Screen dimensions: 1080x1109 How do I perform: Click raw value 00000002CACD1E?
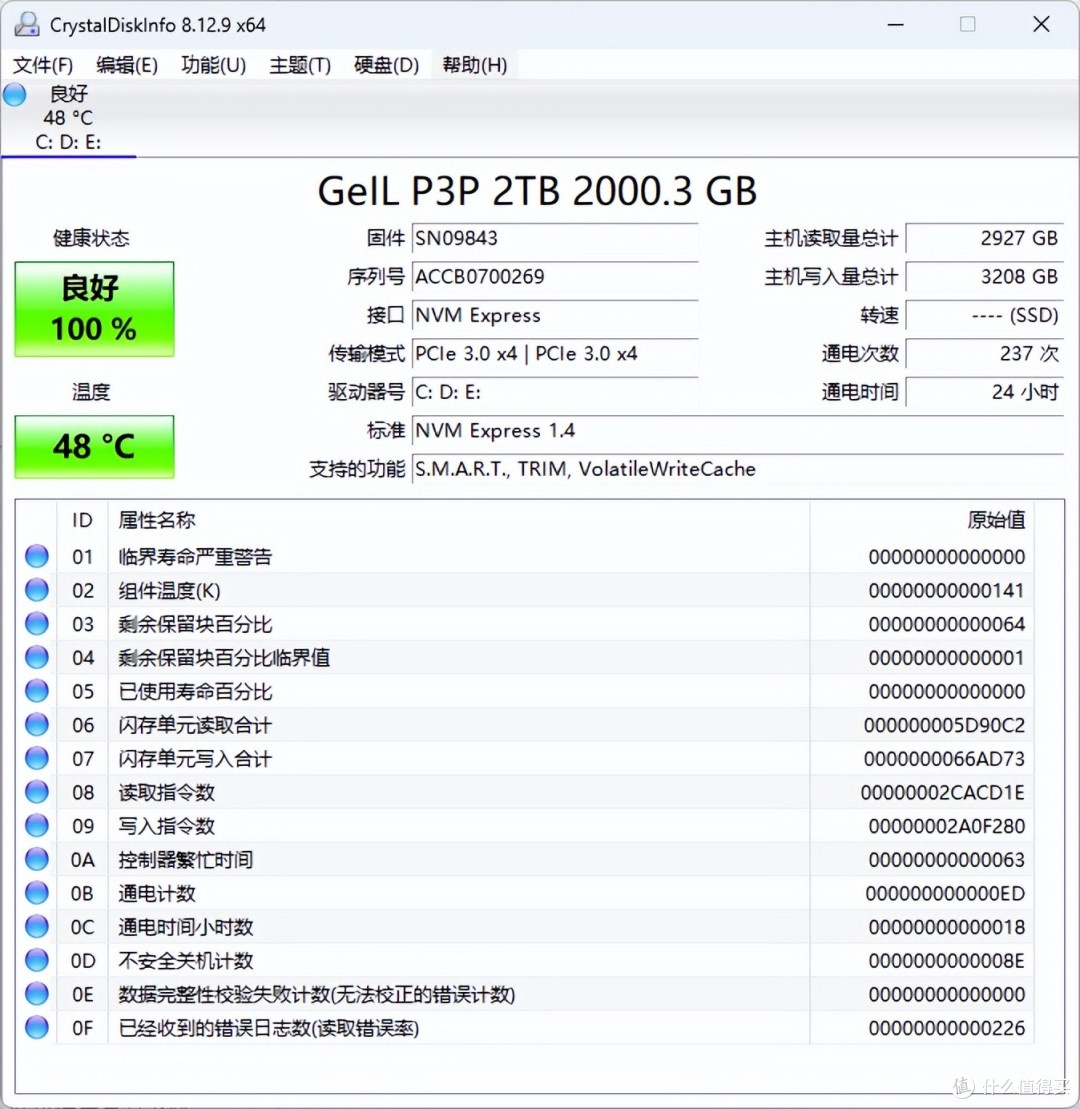pos(943,792)
